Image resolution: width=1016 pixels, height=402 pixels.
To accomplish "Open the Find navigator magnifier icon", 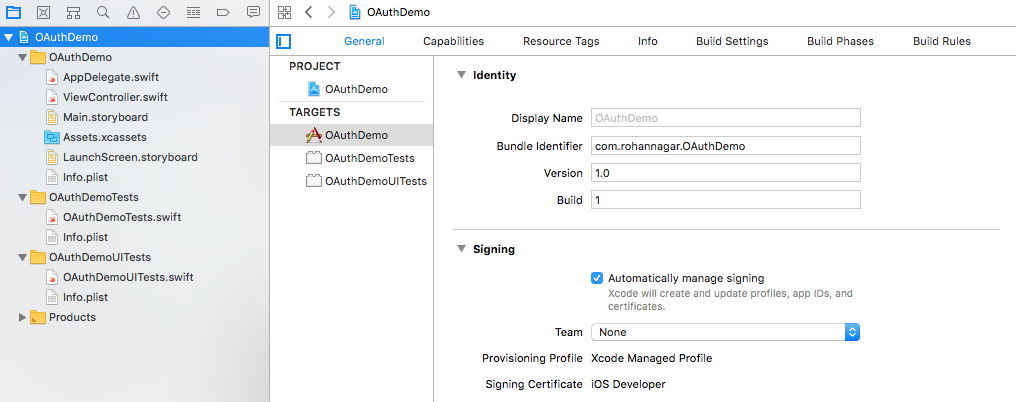I will pyautogui.click(x=103, y=12).
